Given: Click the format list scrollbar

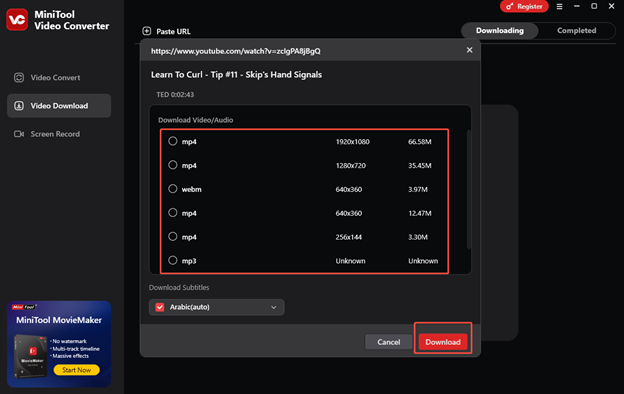Looking at the screenshot, I should [468, 189].
